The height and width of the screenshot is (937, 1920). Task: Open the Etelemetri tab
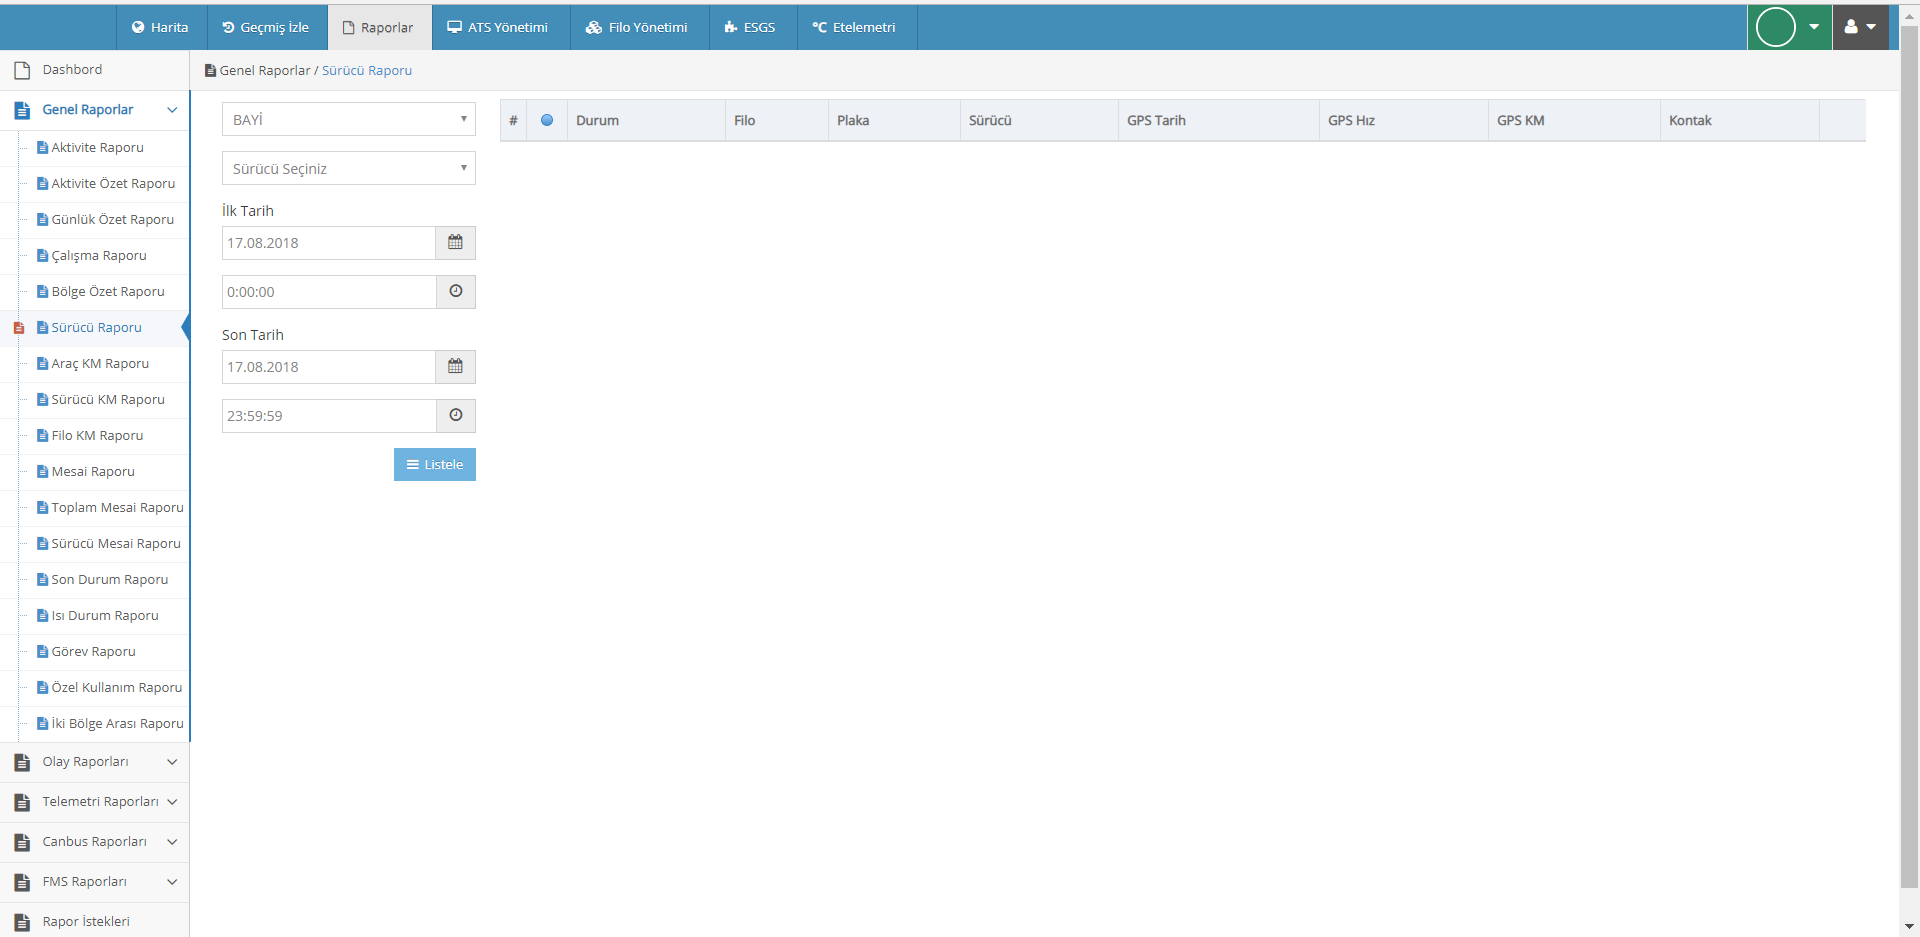pos(855,27)
